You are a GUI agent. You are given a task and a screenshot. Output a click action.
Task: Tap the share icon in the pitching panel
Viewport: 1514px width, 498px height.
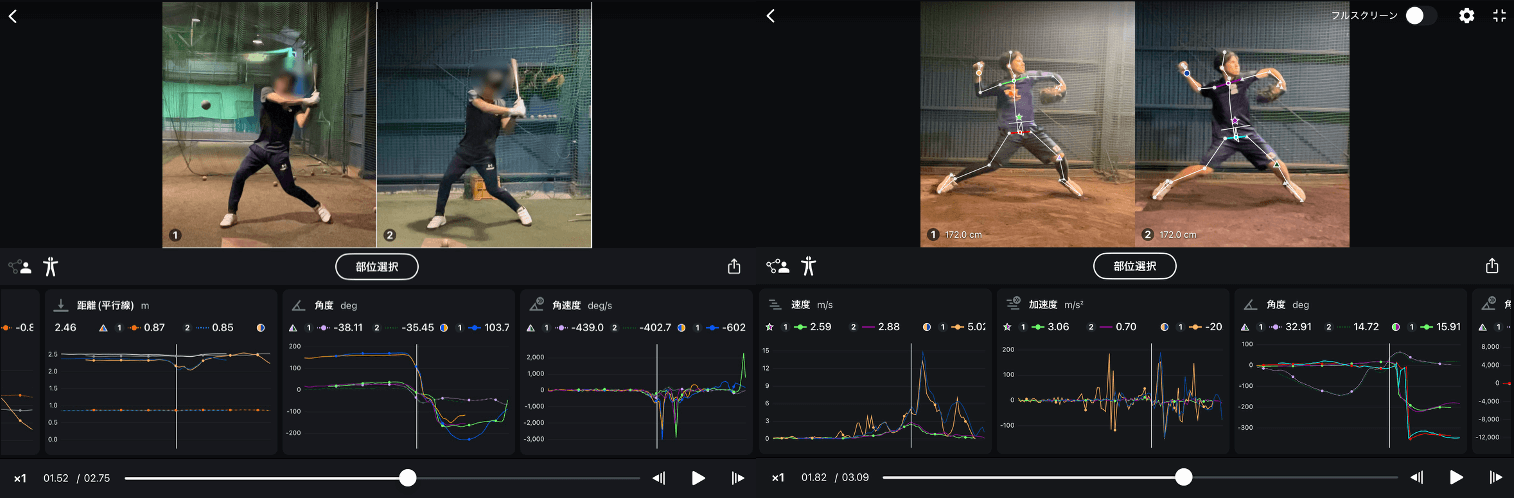click(1492, 266)
